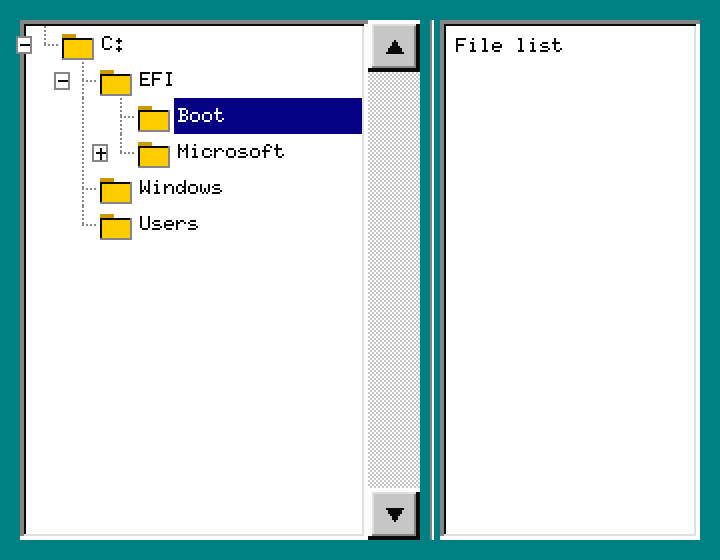The height and width of the screenshot is (560, 720).
Task: Click the Boot folder icon
Action: click(153, 118)
